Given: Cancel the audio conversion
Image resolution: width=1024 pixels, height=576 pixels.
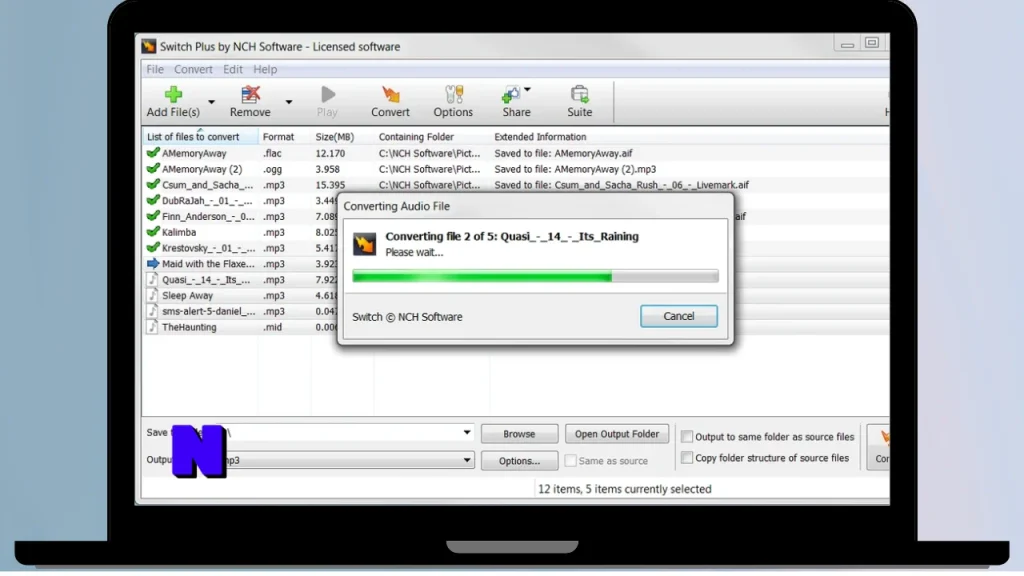Looking at the screenshot, I should click(x=679, y=316).
